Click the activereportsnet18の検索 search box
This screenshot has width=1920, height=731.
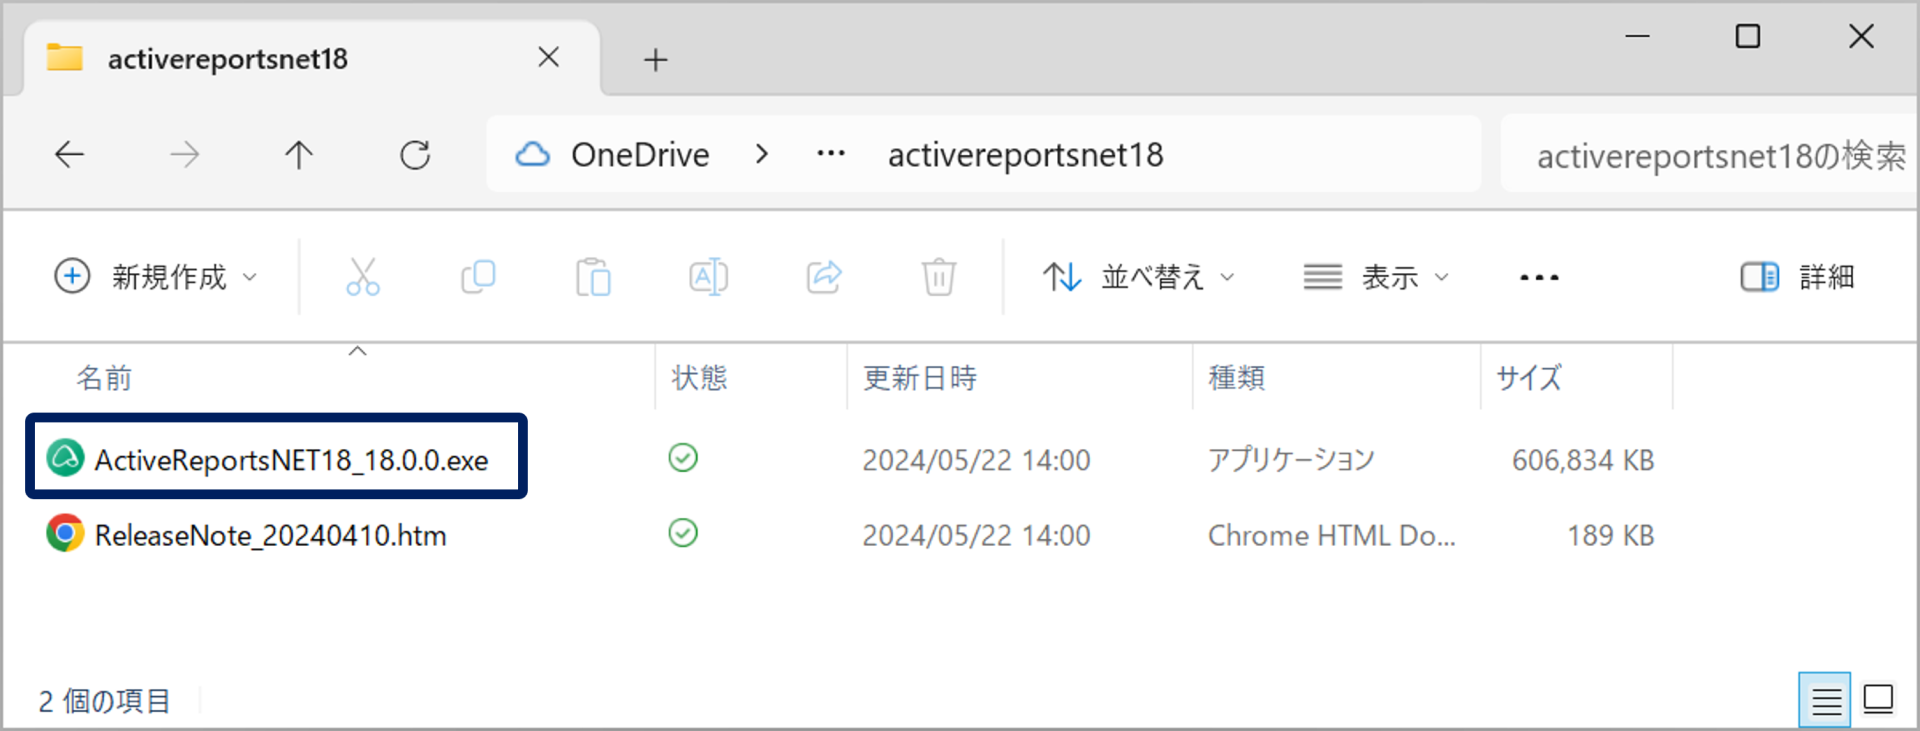click(x=1710, y=155)
